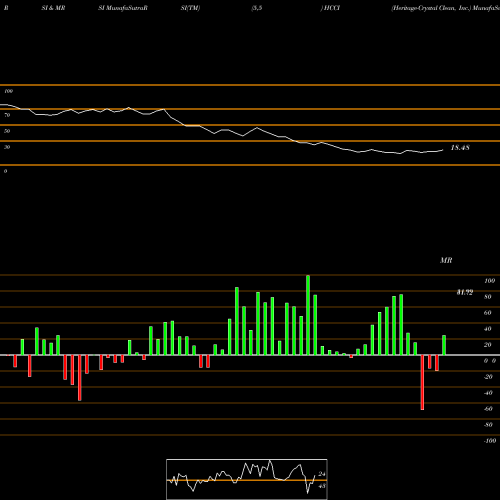Click the RSI axis label 70
This screenshot has height=500, width=500.
point(7,115)
